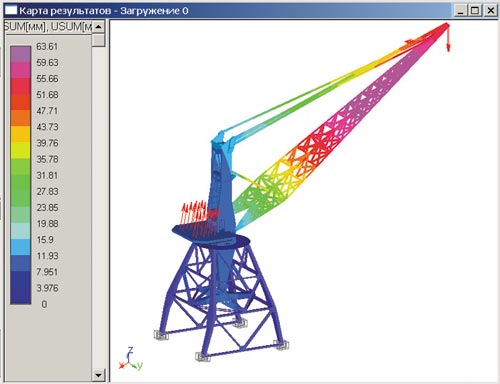Select the 15.9 legend value
Image resolution: width=500 pixels, height=384 pixels.
coord(45,240)
